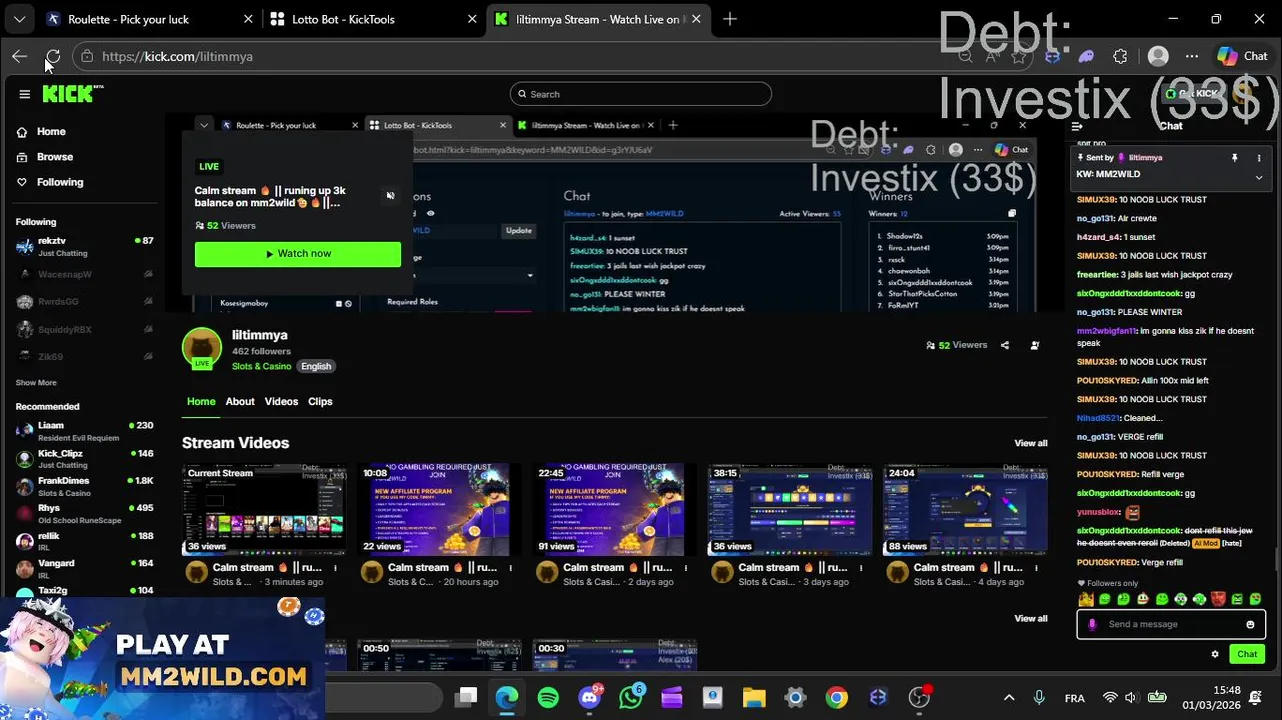Open WhatsApp from the taskbar

(x=631, y=698)
